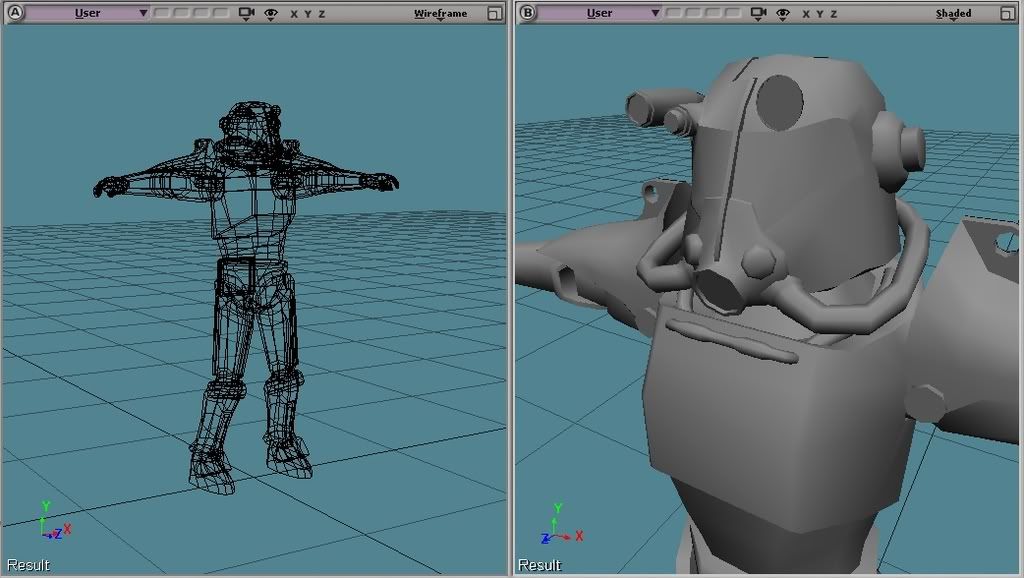
Task: Click the Y axis button in viewport A
Action: pyautogui.click(x=308, y=14)
